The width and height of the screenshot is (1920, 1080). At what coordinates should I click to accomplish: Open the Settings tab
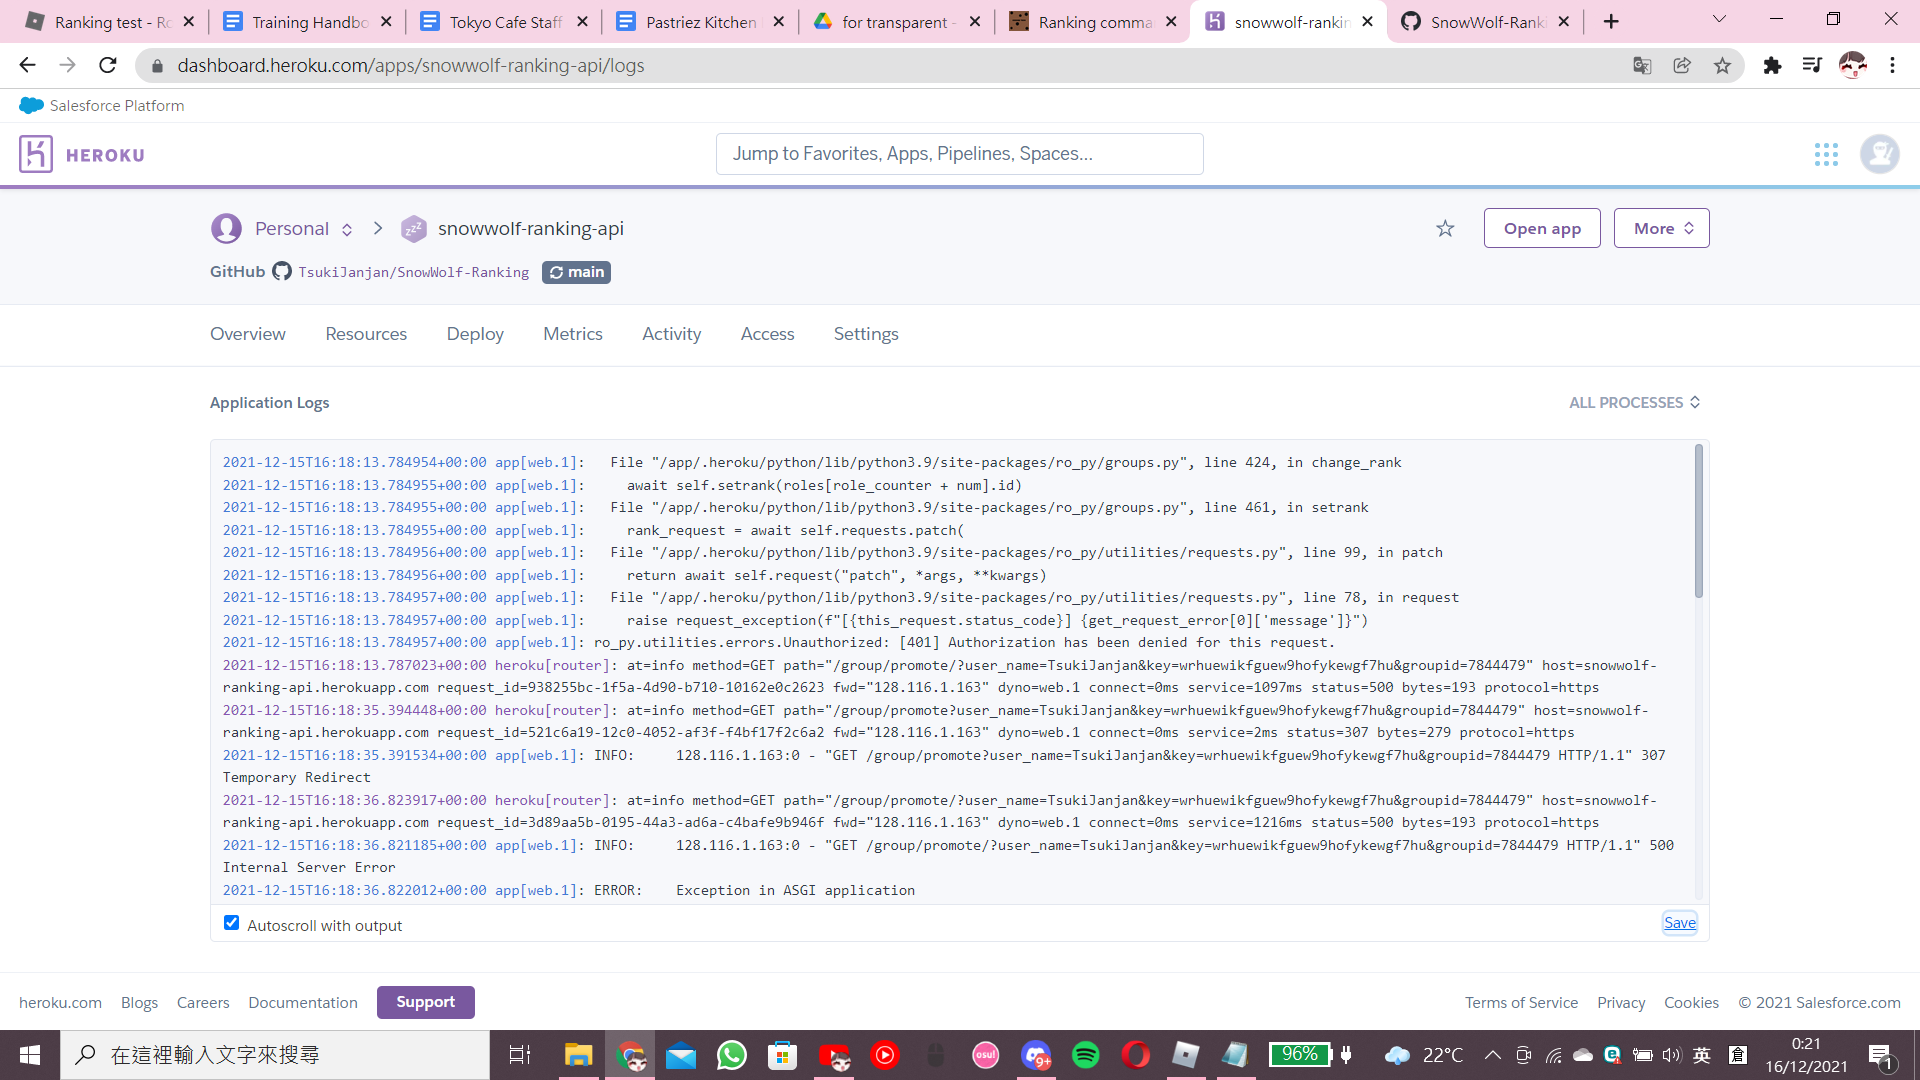point(866,334)
